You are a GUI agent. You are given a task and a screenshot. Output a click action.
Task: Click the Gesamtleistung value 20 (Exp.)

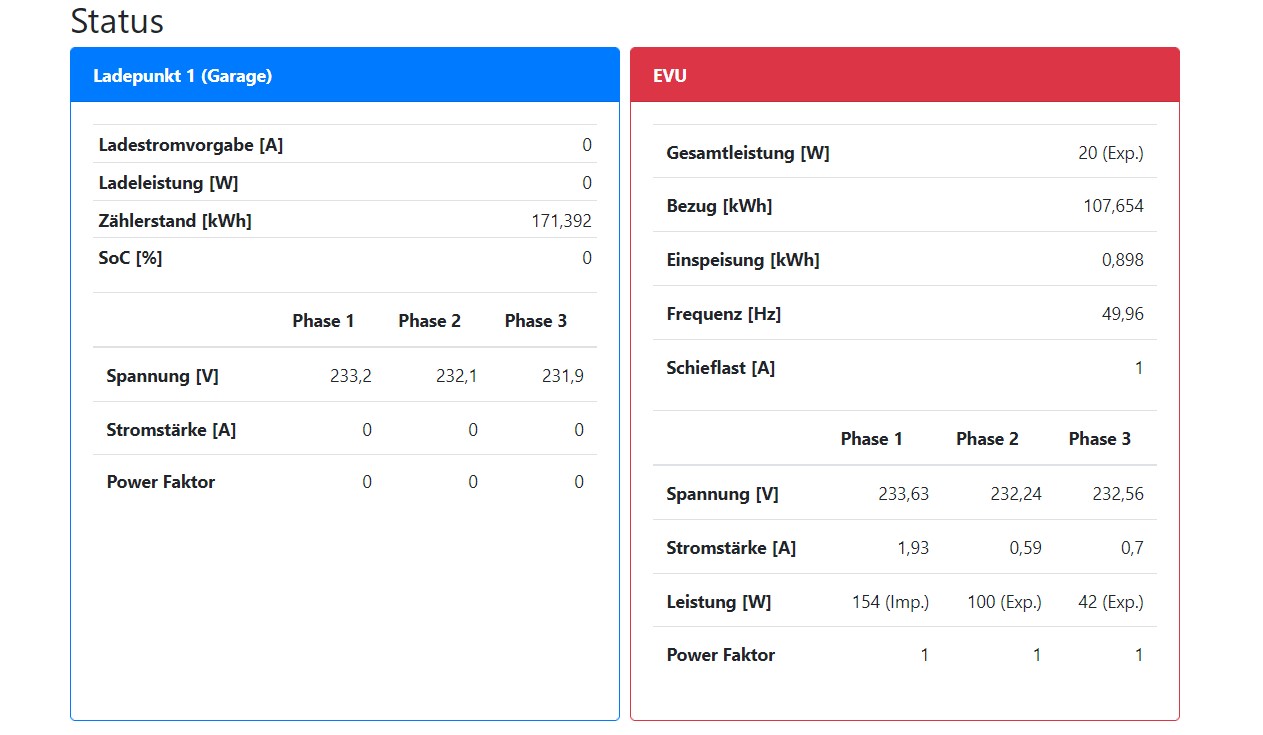1110,153
